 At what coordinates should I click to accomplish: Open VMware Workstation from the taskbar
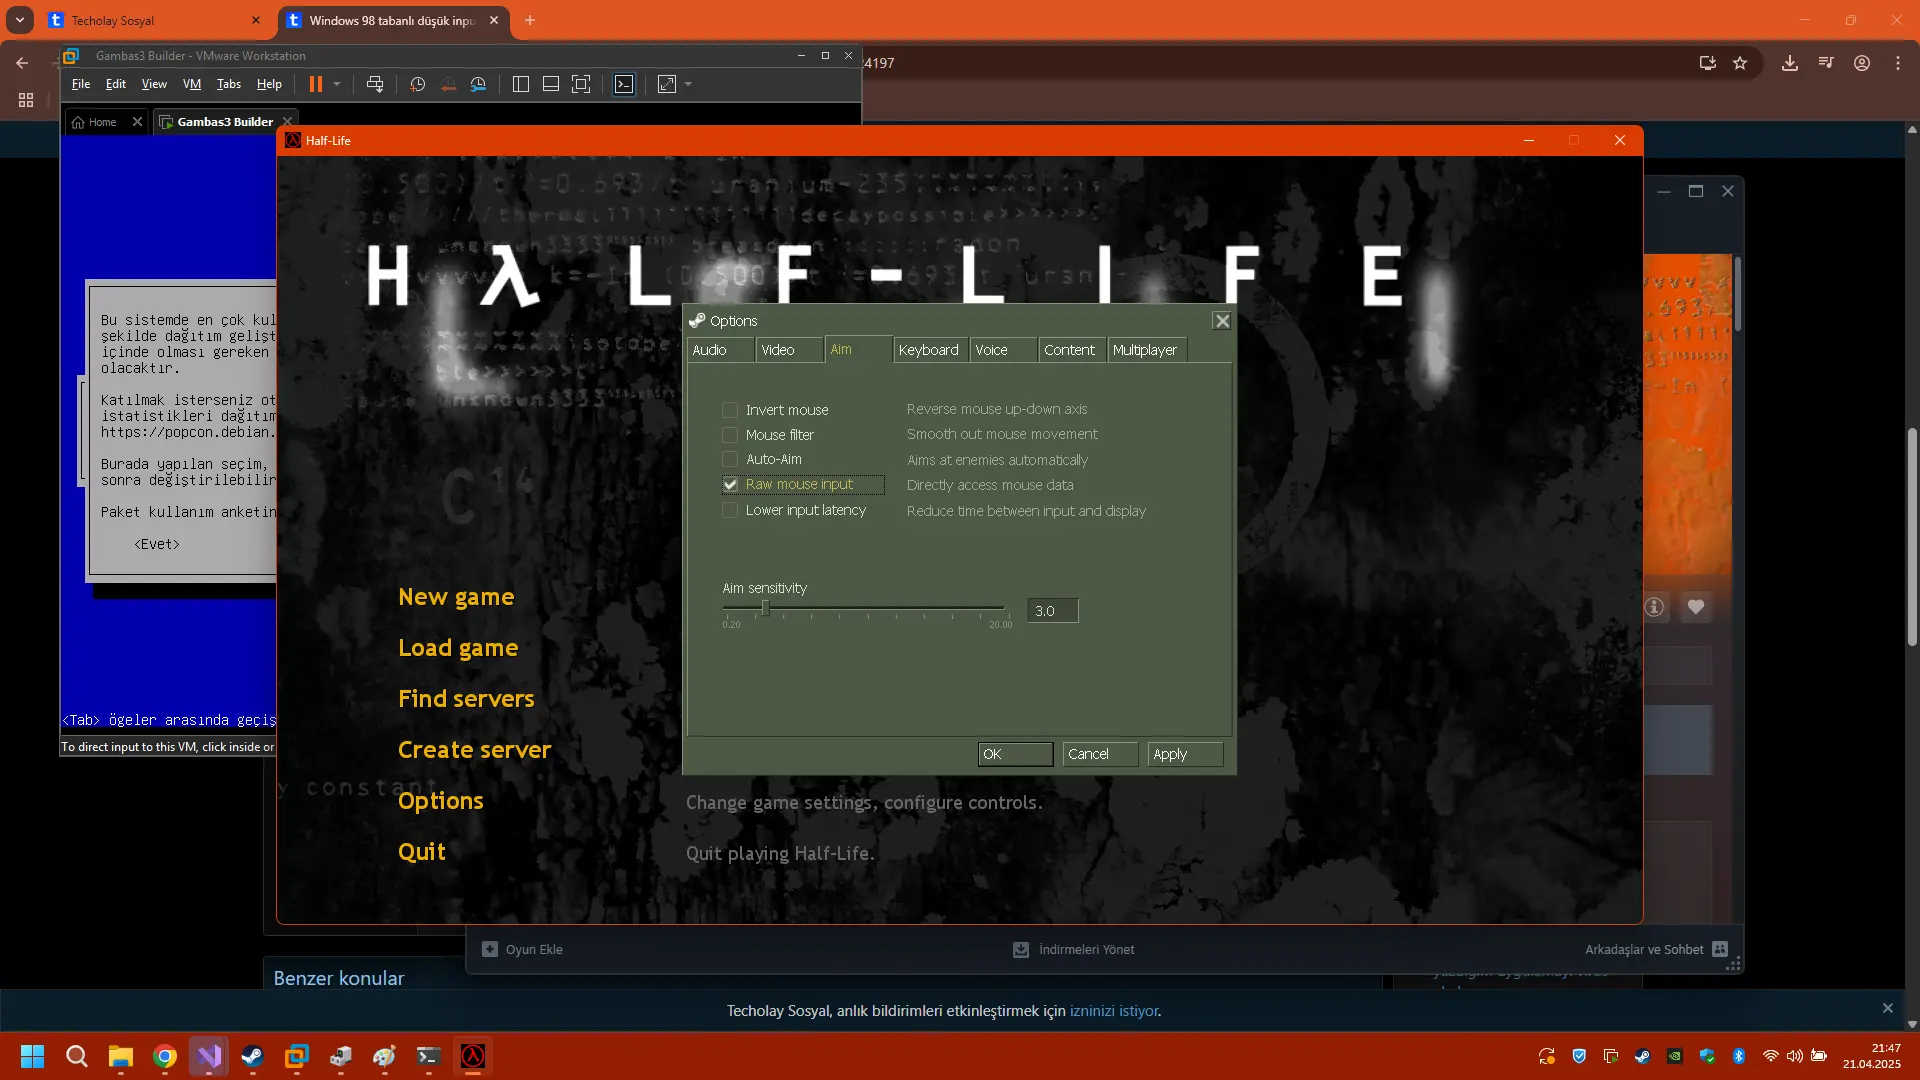[x=297, y=1056]
